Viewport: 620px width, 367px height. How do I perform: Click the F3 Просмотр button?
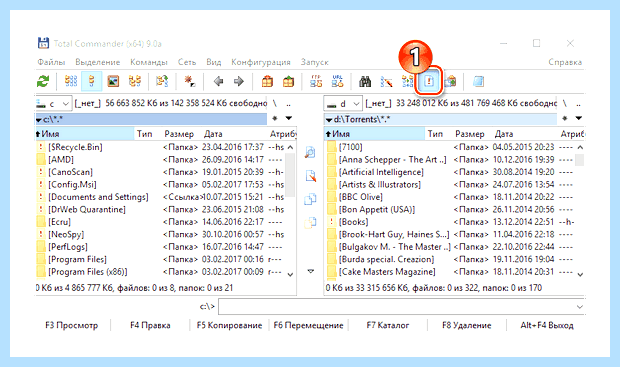click(72, 325)
